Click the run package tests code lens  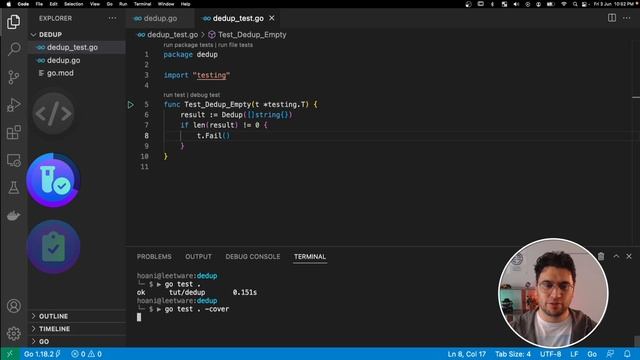188,45
